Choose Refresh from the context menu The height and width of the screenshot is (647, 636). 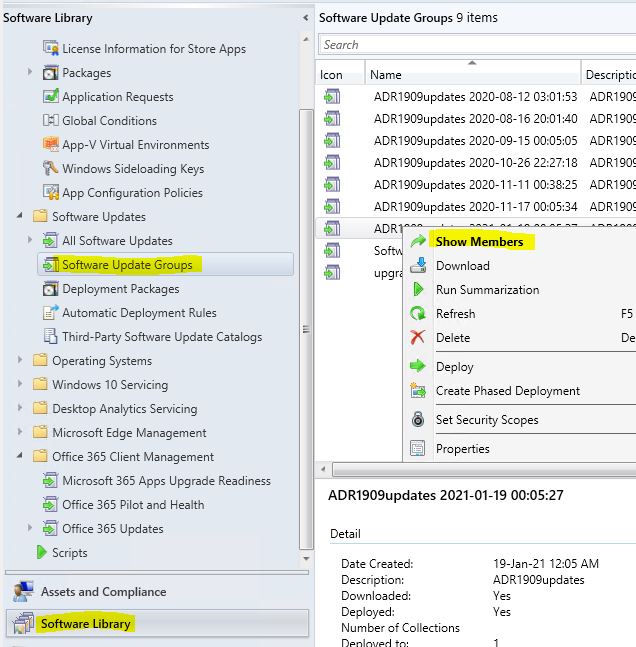[x=456, y=314]
